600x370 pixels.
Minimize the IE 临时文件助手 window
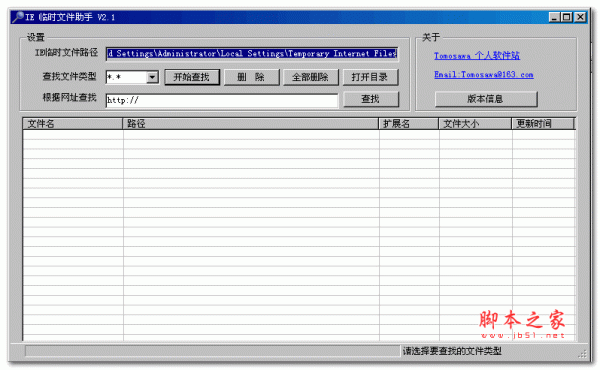[554, 17]
